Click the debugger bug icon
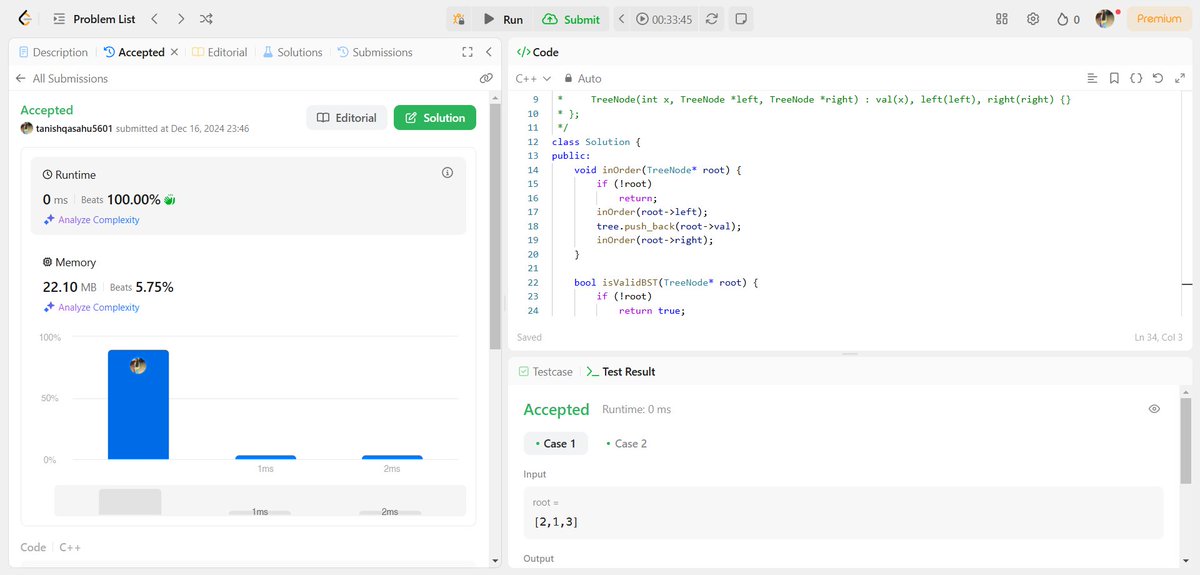Screen dimensions: 1200x575 point(459,19)
